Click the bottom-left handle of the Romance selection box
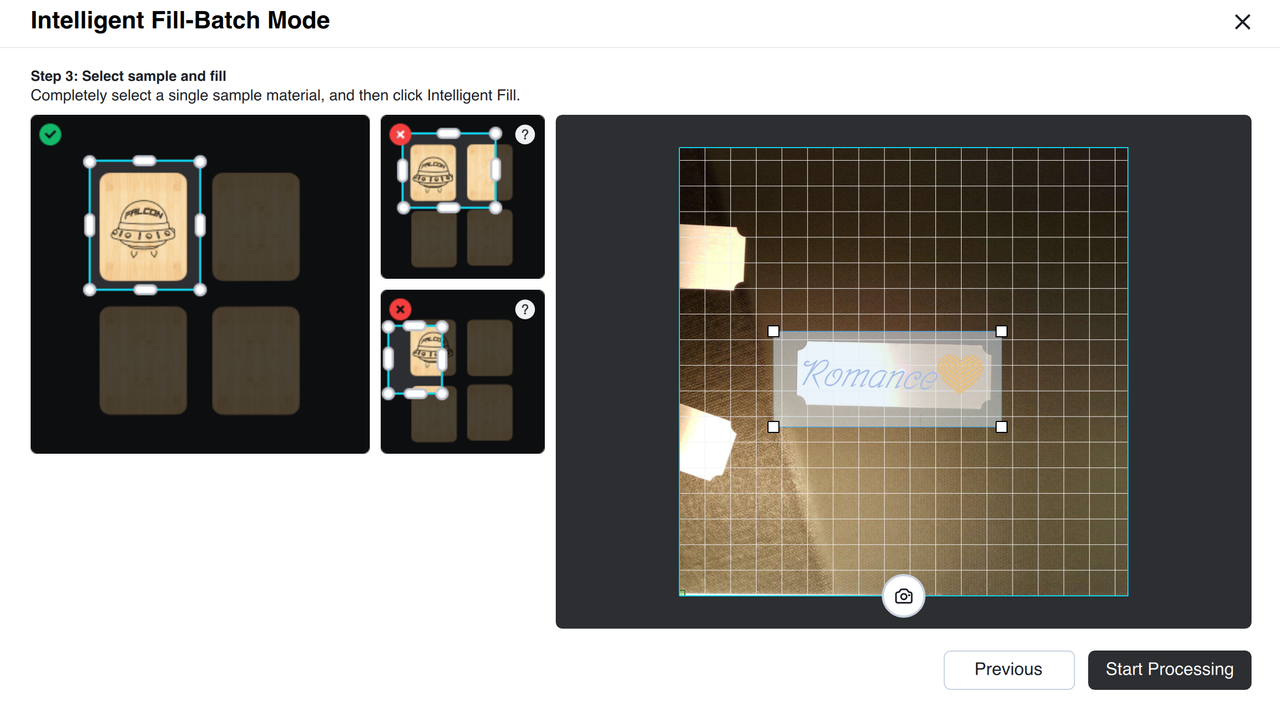Image resolution: width=1280 pixels, height=703 pixels. pyautogui.click(x=773, y=427)
